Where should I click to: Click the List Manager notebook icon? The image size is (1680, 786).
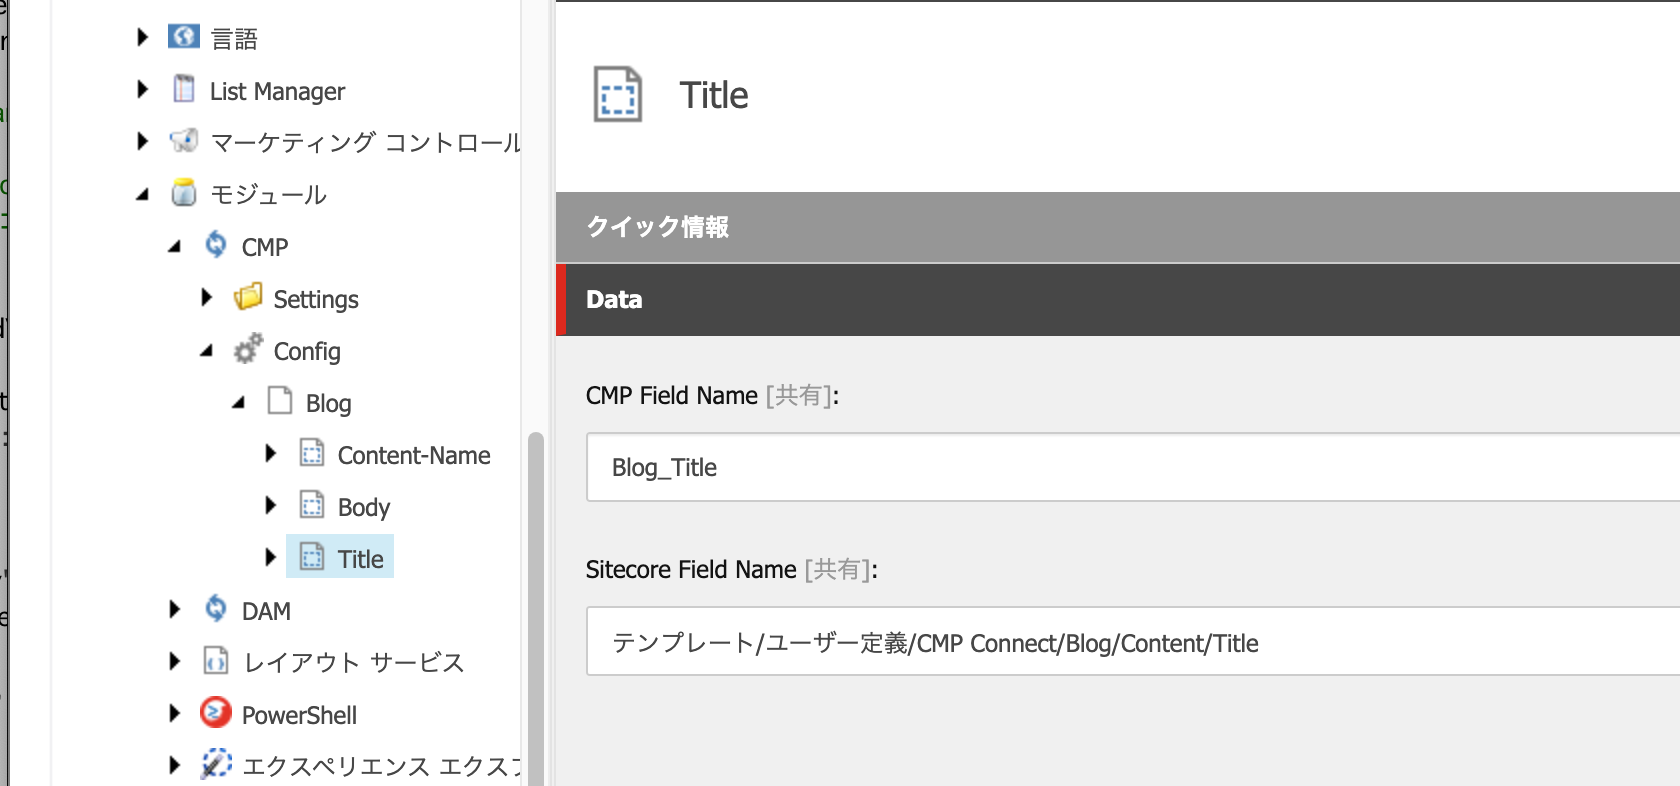(x=184, y=89)
